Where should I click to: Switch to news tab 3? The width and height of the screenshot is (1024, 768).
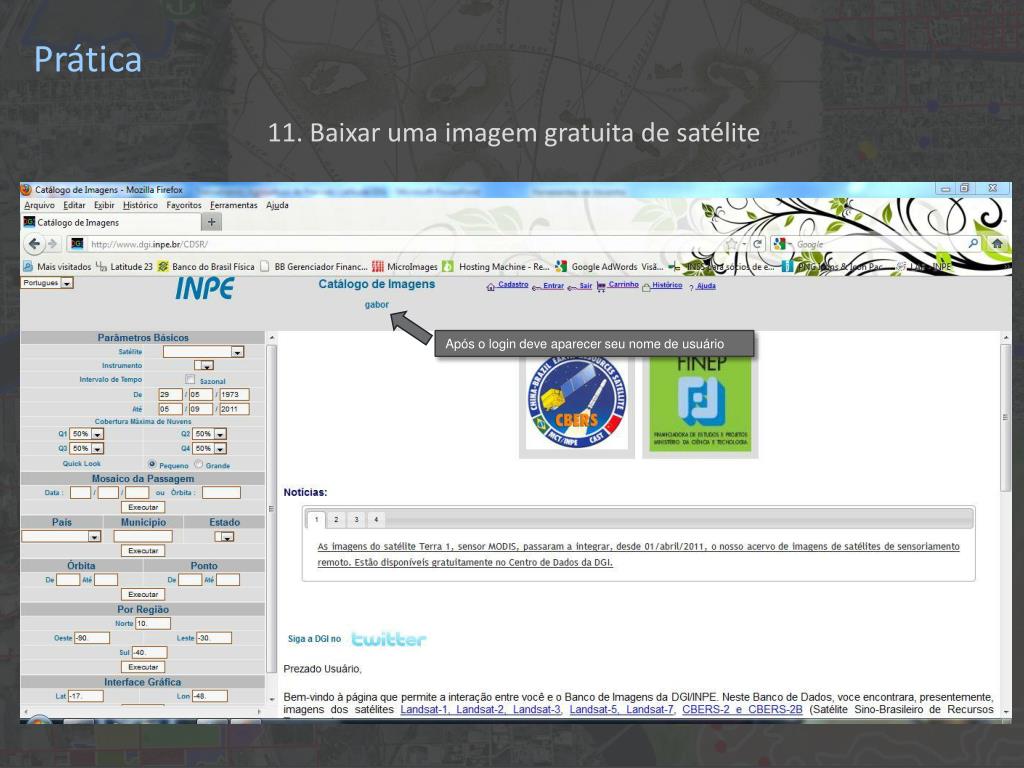point(356,520)
